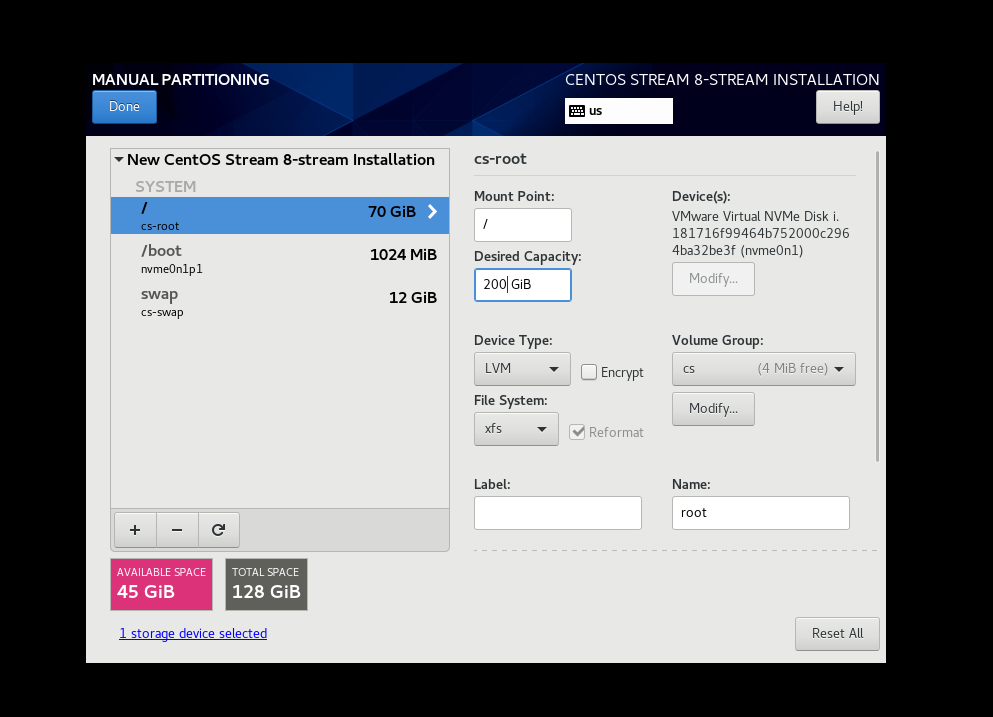Select the /boot nvme0n1p1 partition row
This screenshot has width=993, height=717.
click(x=280, y=258)
